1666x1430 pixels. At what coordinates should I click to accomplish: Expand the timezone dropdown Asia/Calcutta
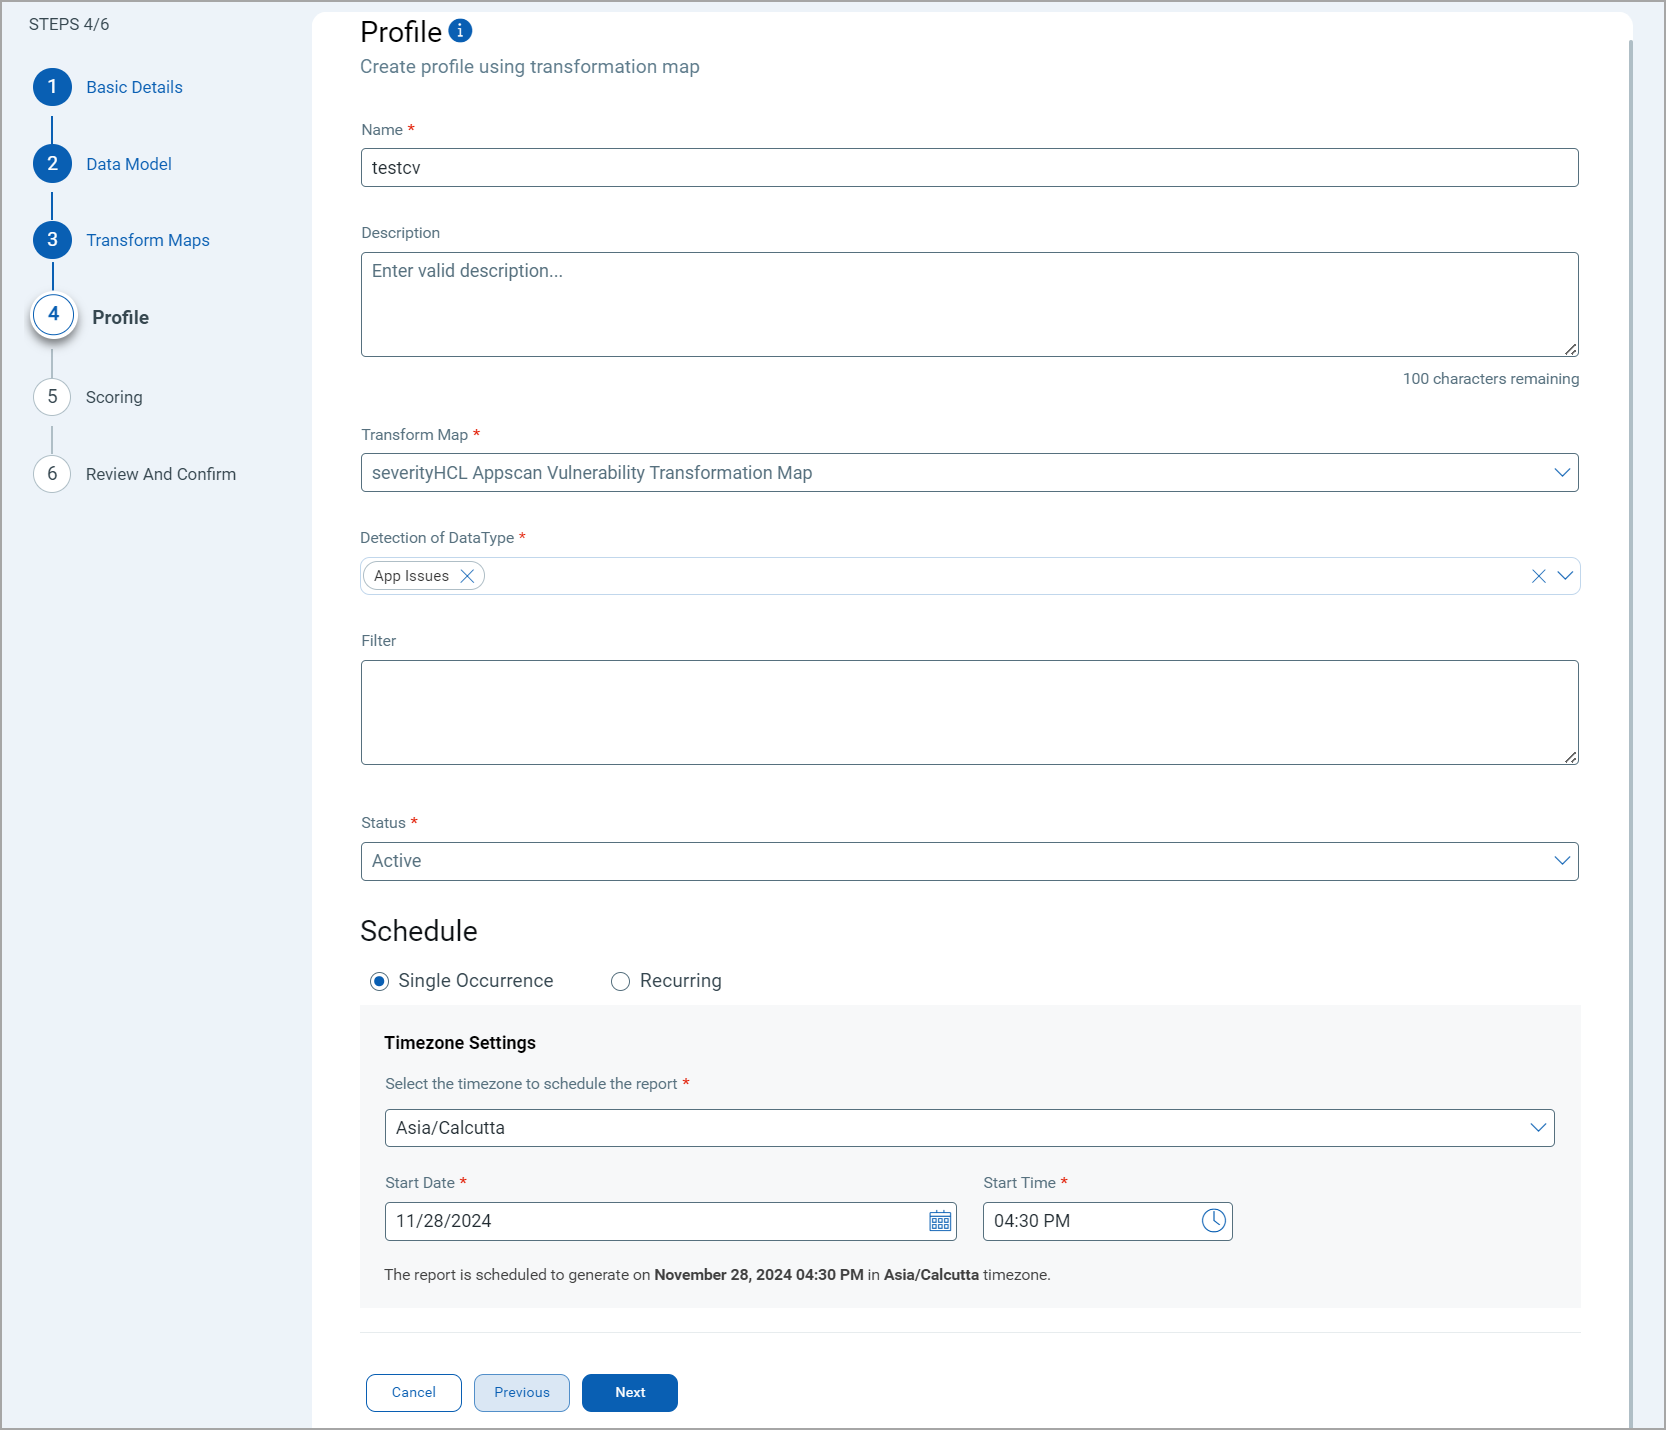tap(1537, 1128)
